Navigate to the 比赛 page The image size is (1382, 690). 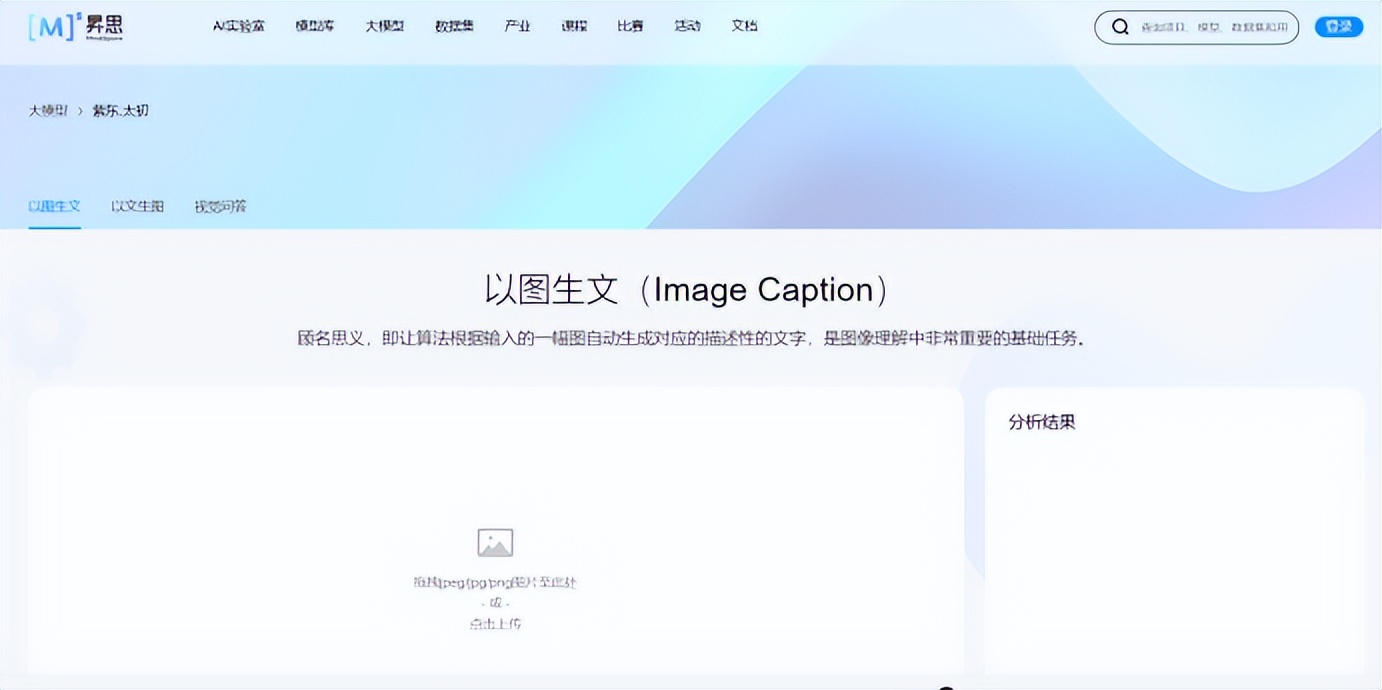(630, 26)
